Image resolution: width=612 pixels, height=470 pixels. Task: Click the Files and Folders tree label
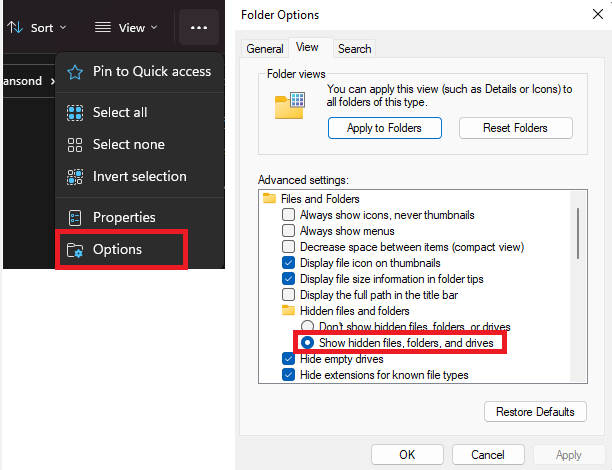pos(320,199)
